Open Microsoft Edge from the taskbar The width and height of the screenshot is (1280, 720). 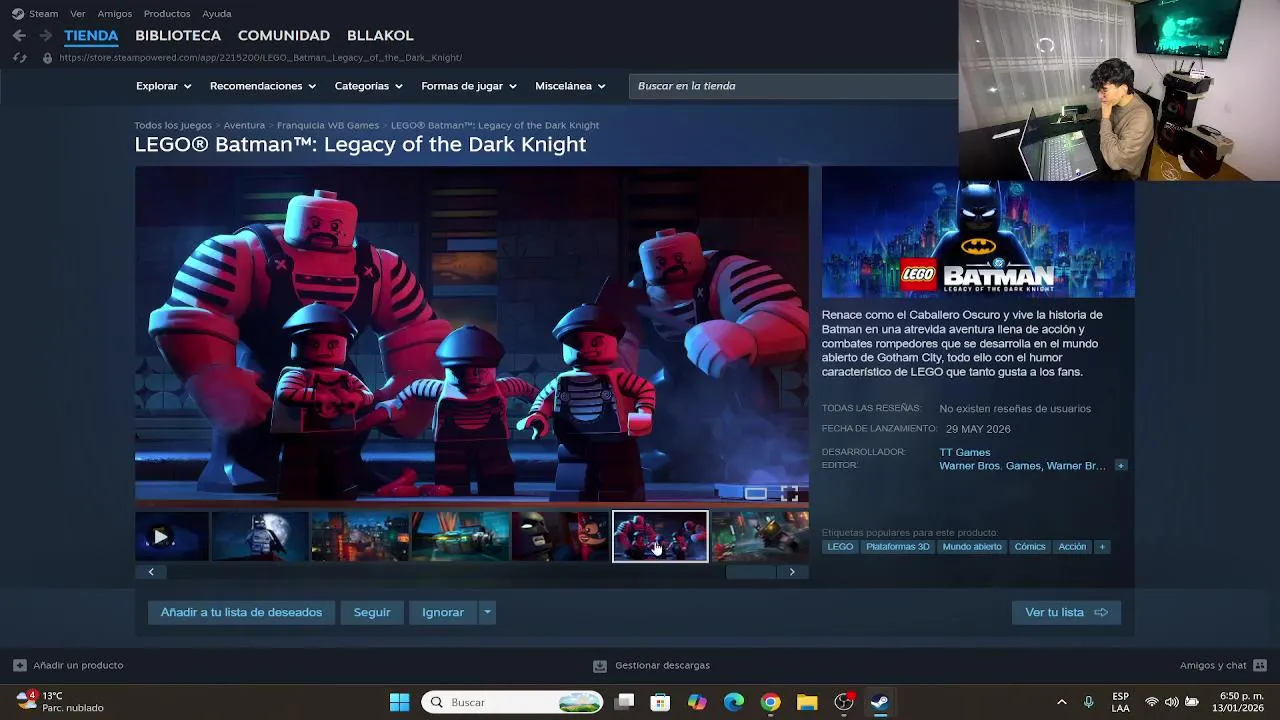(x=734, y=702)
